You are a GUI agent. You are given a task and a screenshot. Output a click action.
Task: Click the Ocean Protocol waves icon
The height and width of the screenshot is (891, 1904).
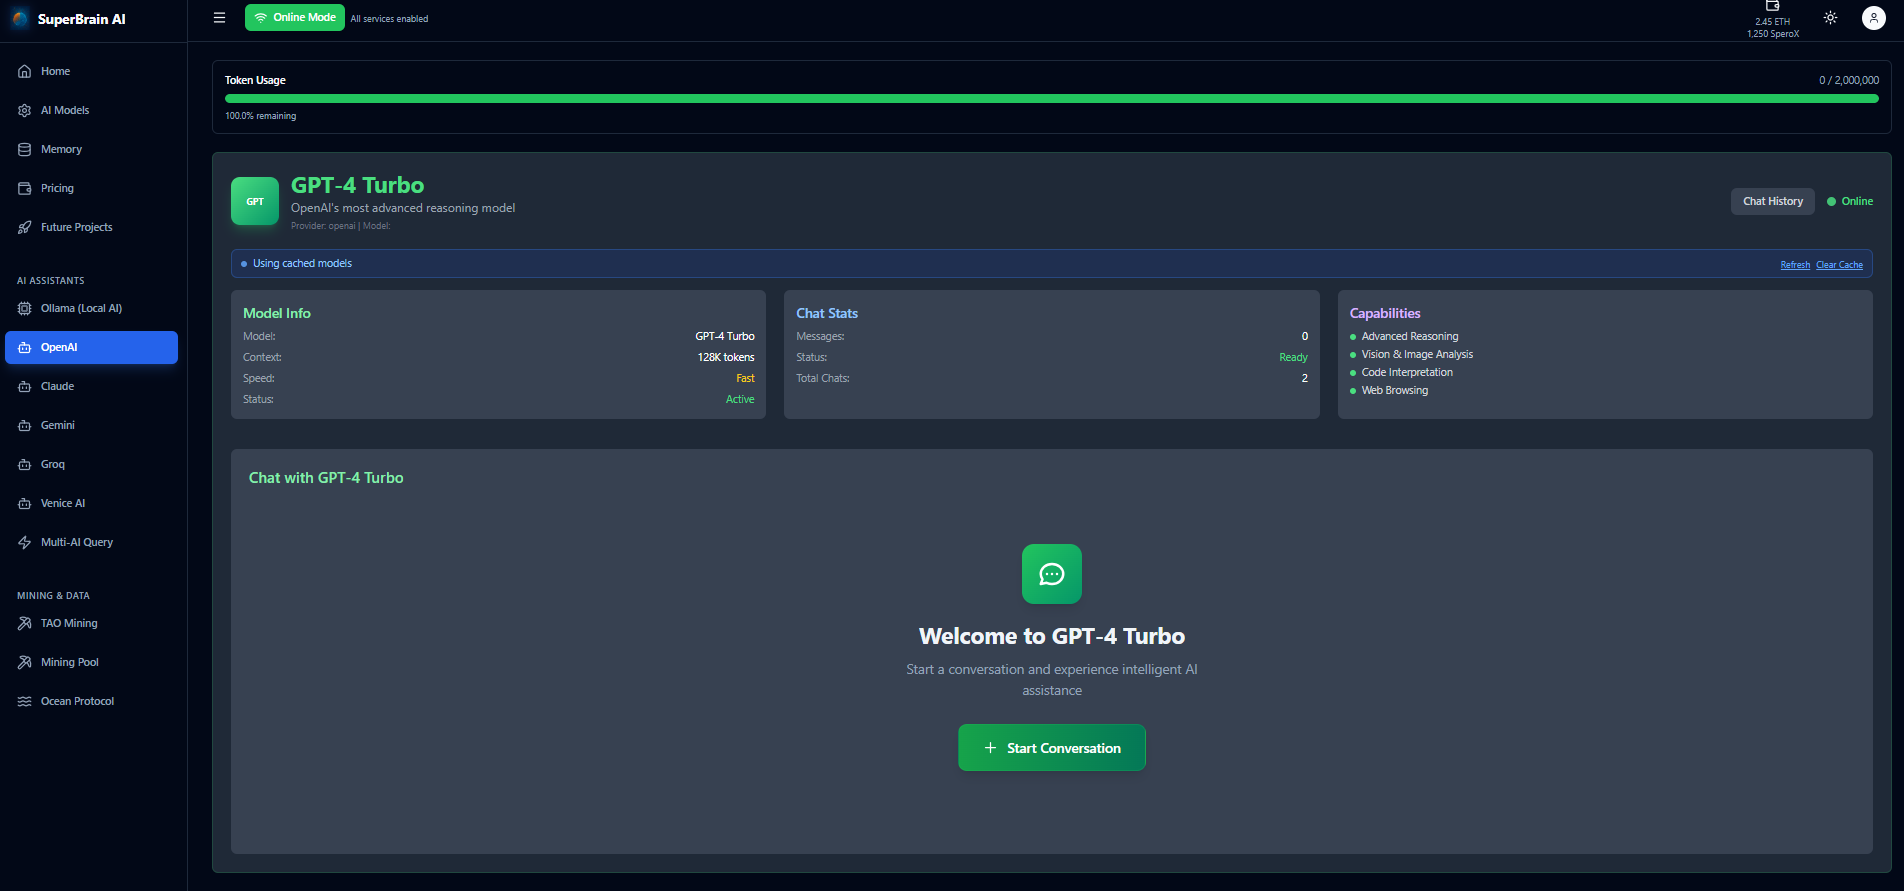tap(25, 702)
